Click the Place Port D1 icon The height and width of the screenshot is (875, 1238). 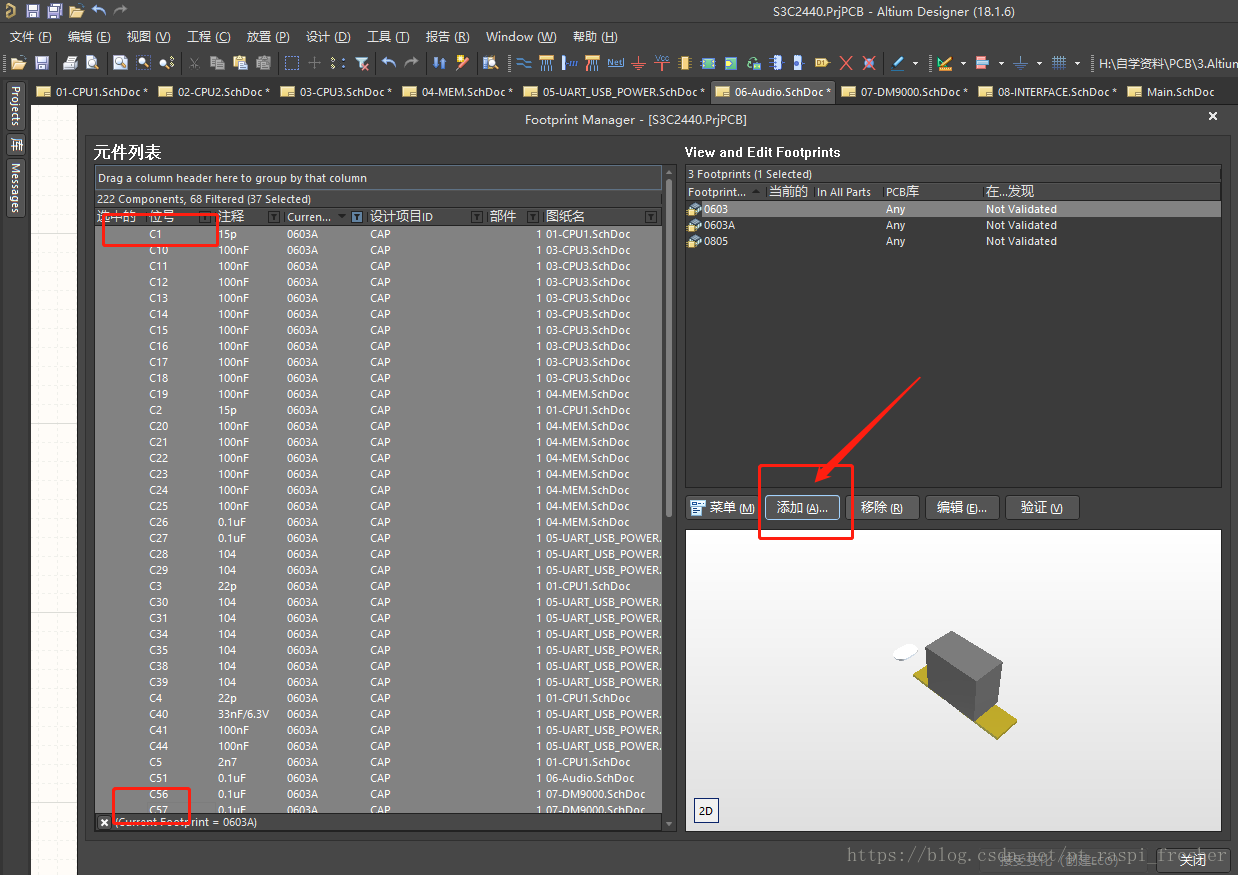coord(822,63)
